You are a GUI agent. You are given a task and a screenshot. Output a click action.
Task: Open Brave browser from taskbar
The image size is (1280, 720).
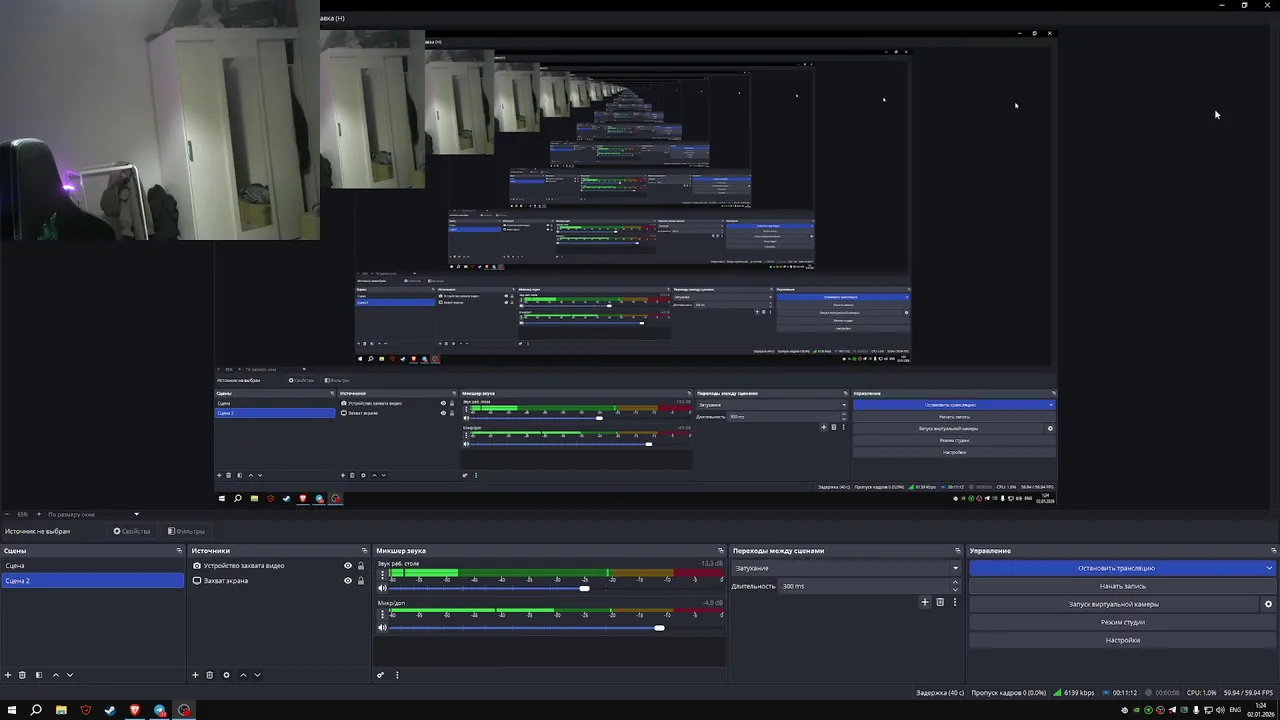[135, 710]
